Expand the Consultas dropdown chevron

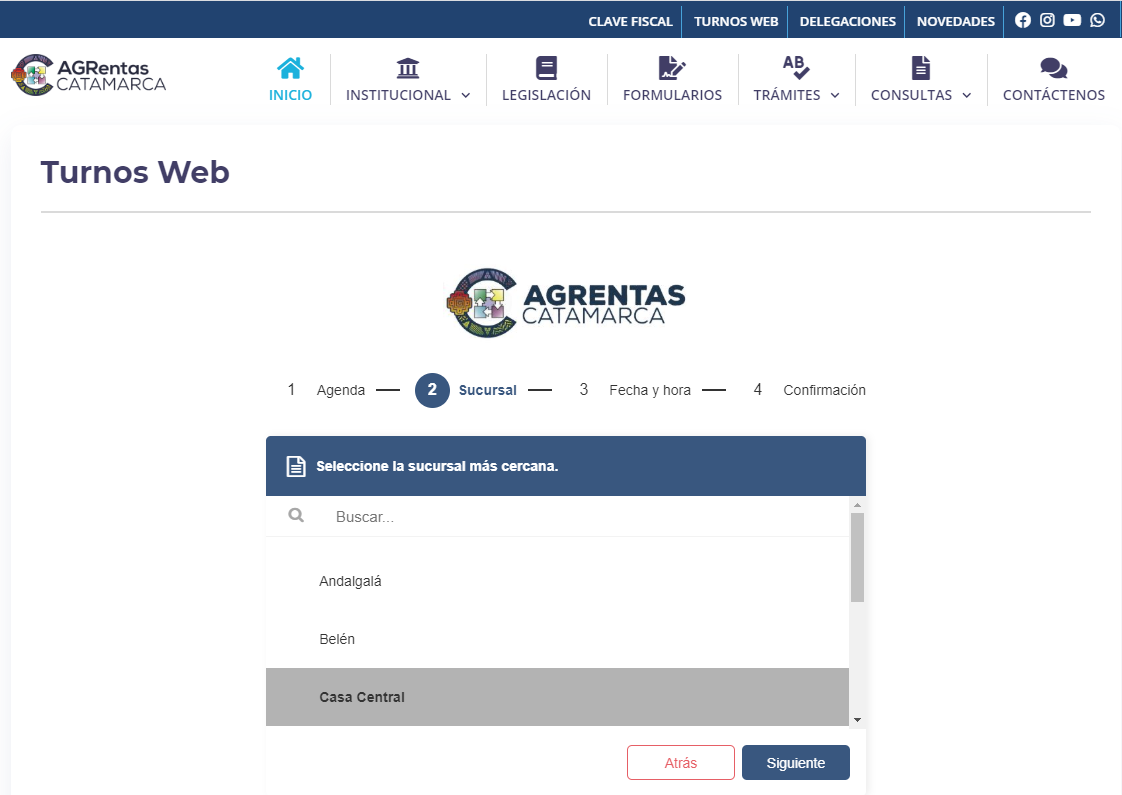(967, 95)
